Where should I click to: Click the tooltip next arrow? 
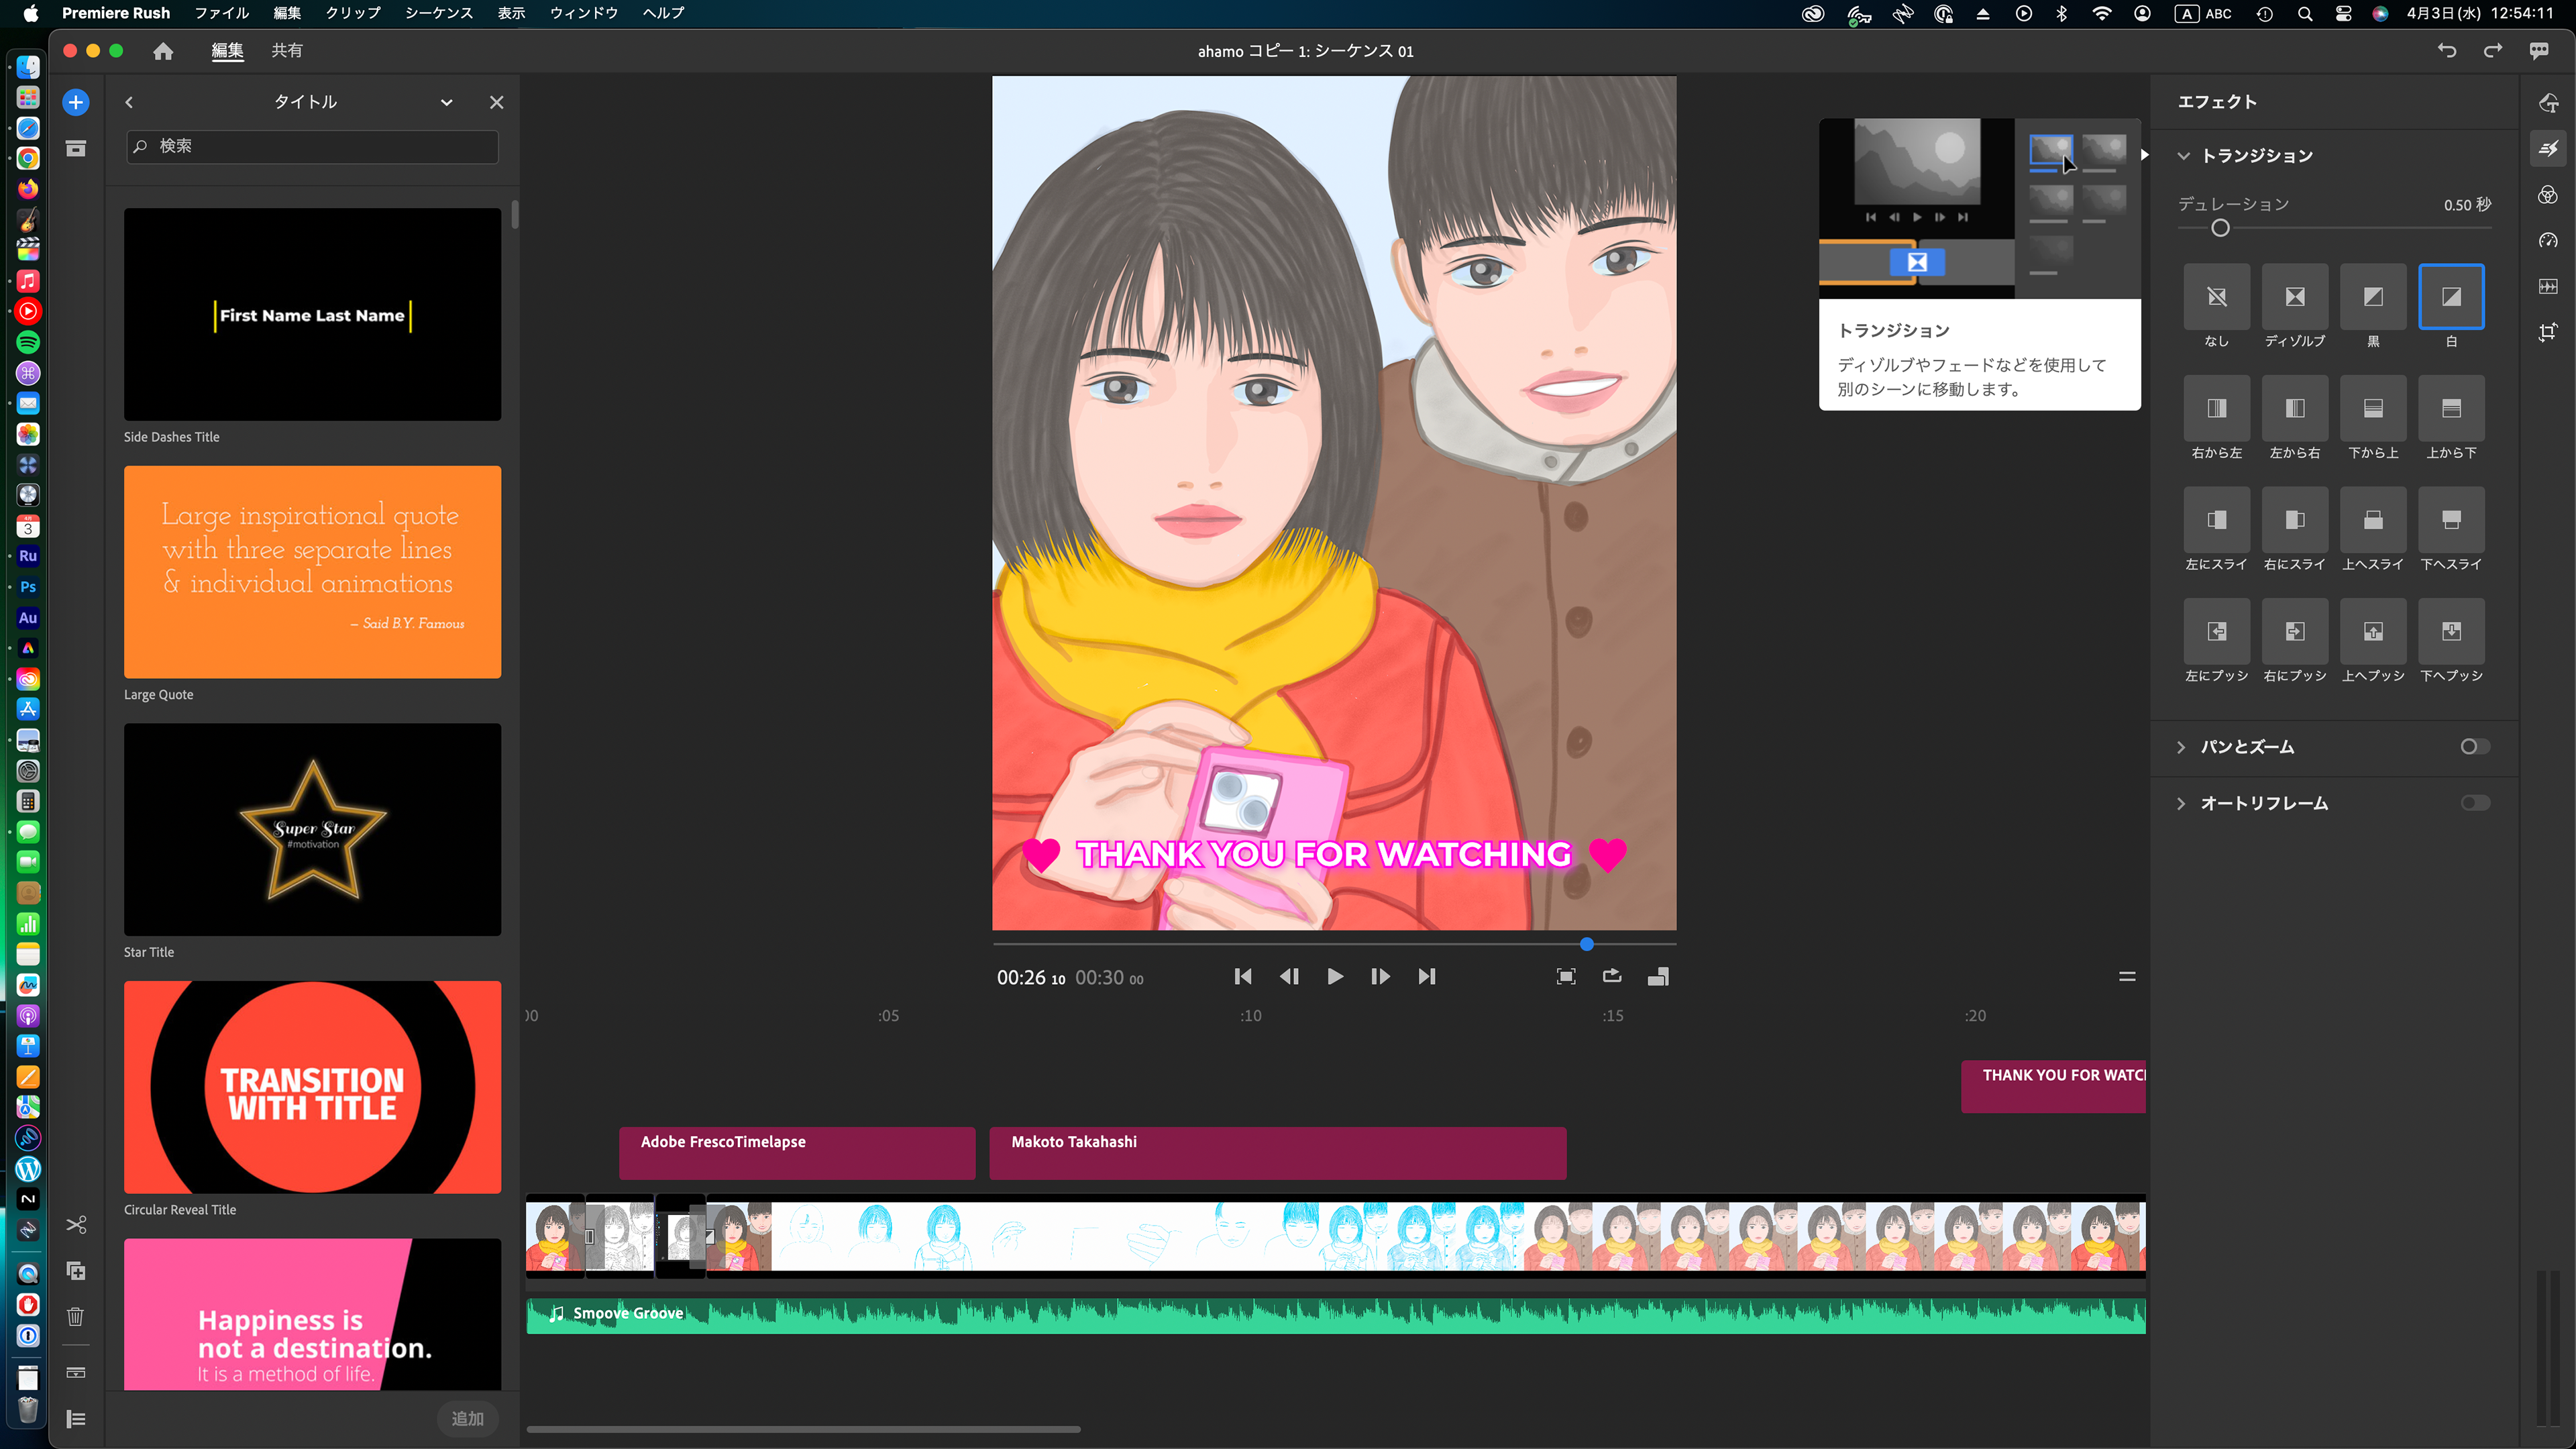point(2144,154)
